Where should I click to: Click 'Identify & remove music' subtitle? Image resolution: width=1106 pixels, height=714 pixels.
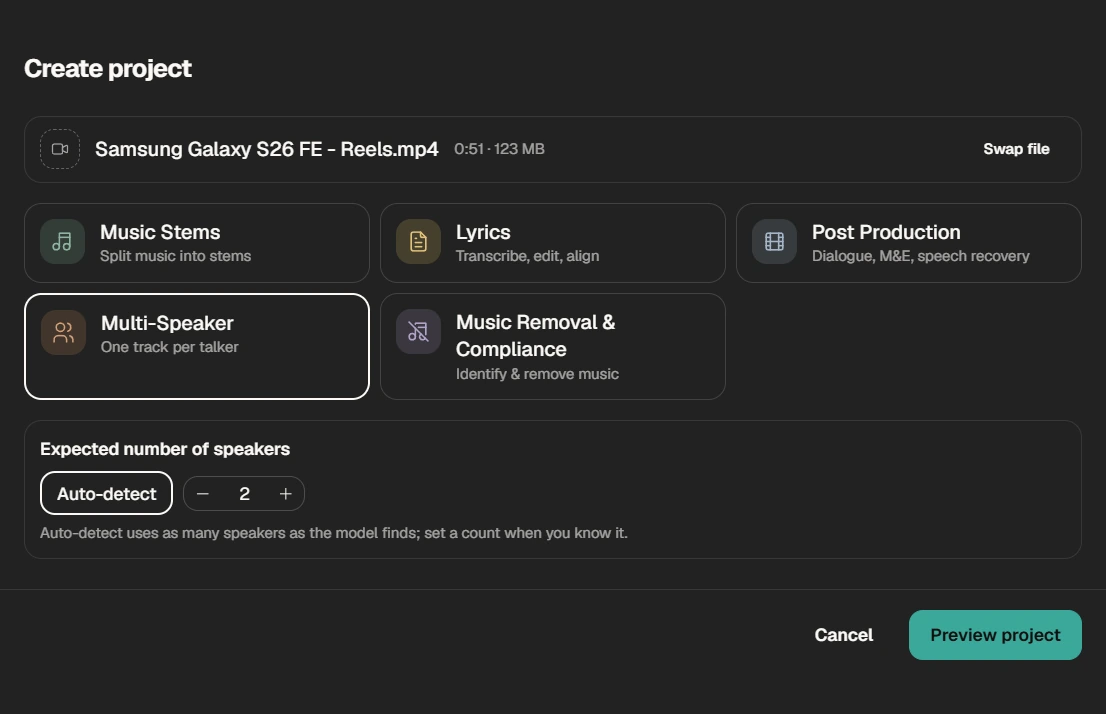pyautogui.click(x=537, y=374)
